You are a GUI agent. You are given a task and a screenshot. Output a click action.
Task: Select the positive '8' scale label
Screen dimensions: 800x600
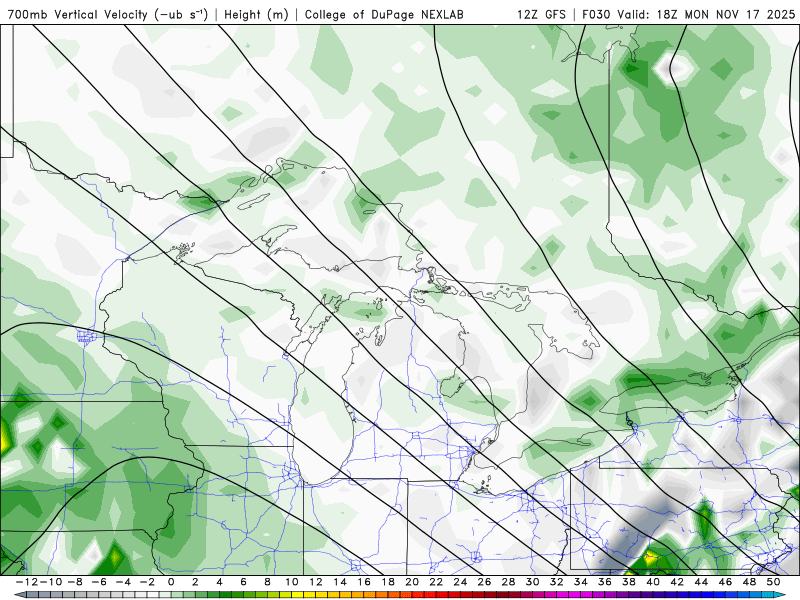[x=267, y=582]
